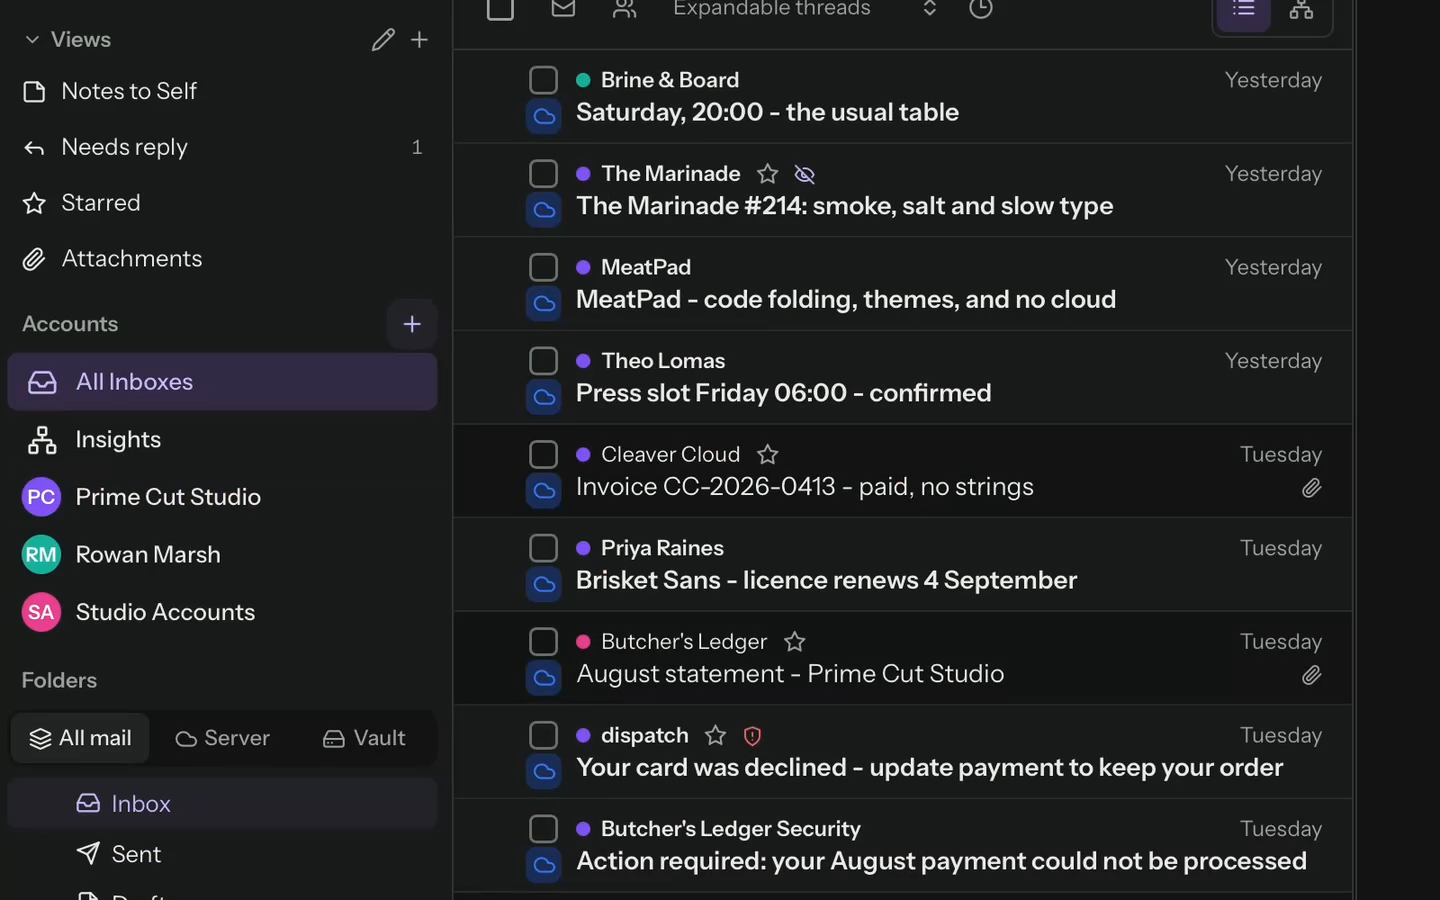Add a new view with the plus icon

click(420, 40)
